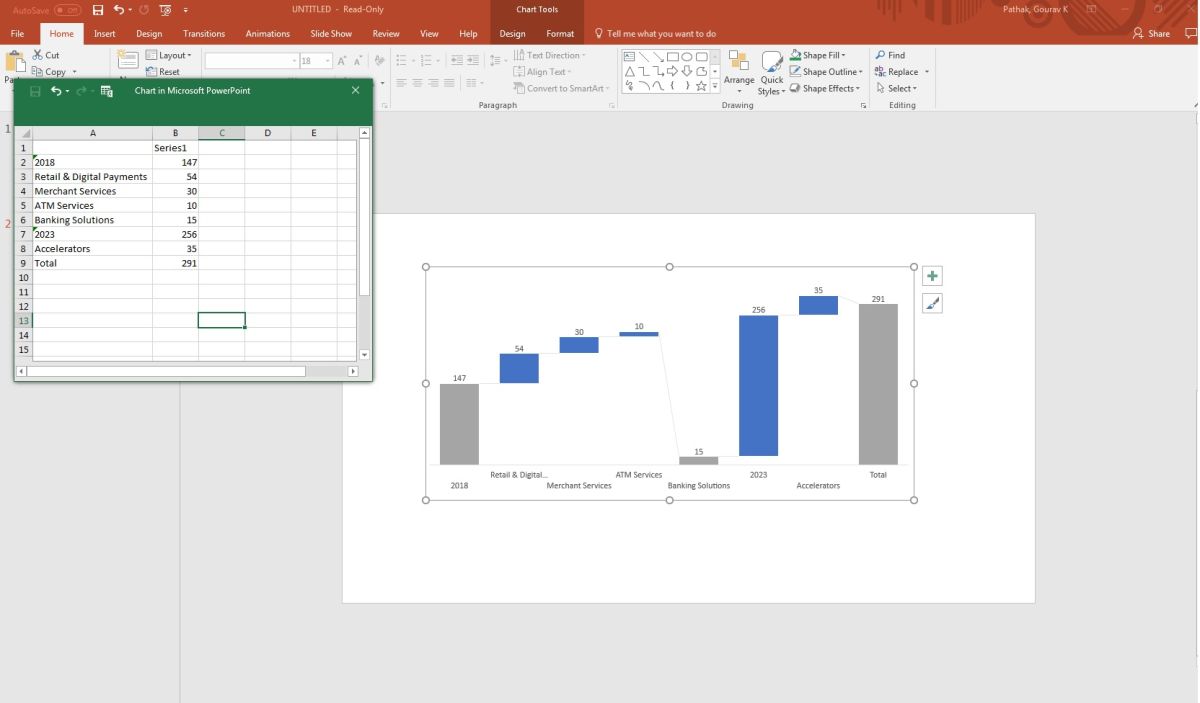Click the Series1 header cell
This screenshot has width=1200, height=703.
pyautogui.click(x=175, y=147)
